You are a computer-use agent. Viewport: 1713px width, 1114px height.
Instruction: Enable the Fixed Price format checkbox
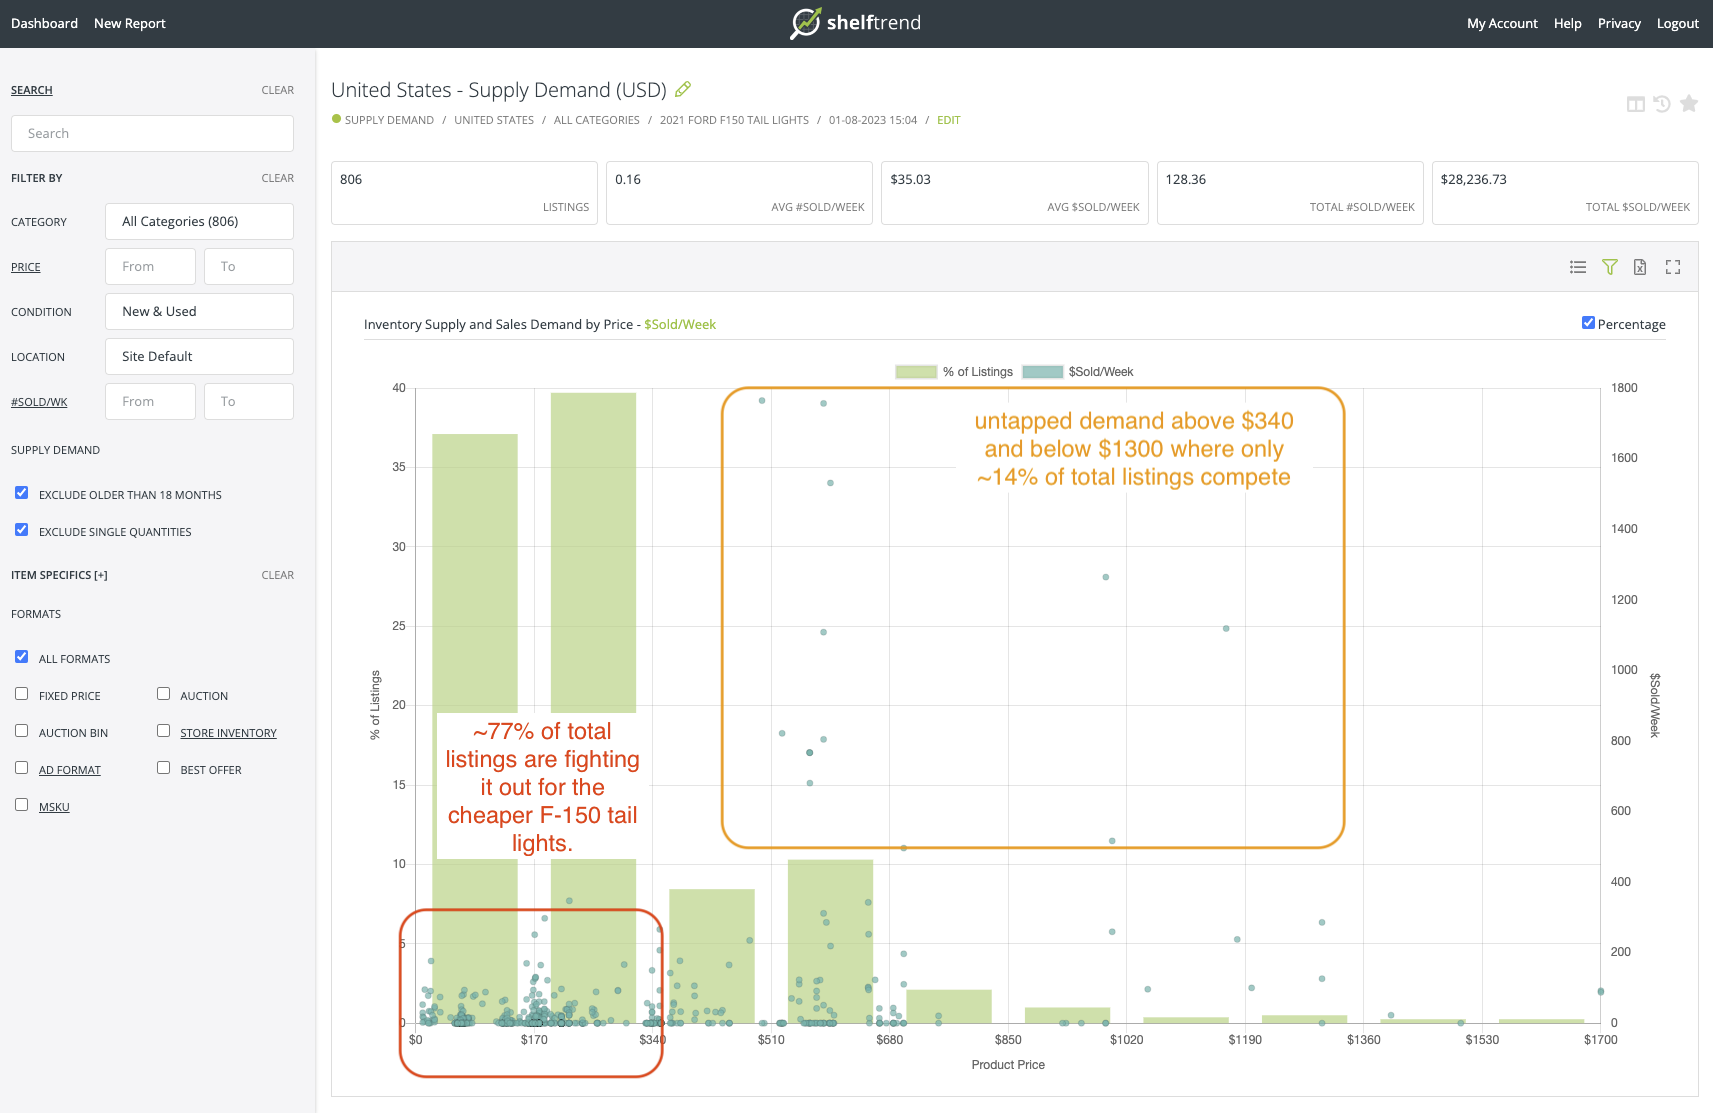(x=21, y=694)
